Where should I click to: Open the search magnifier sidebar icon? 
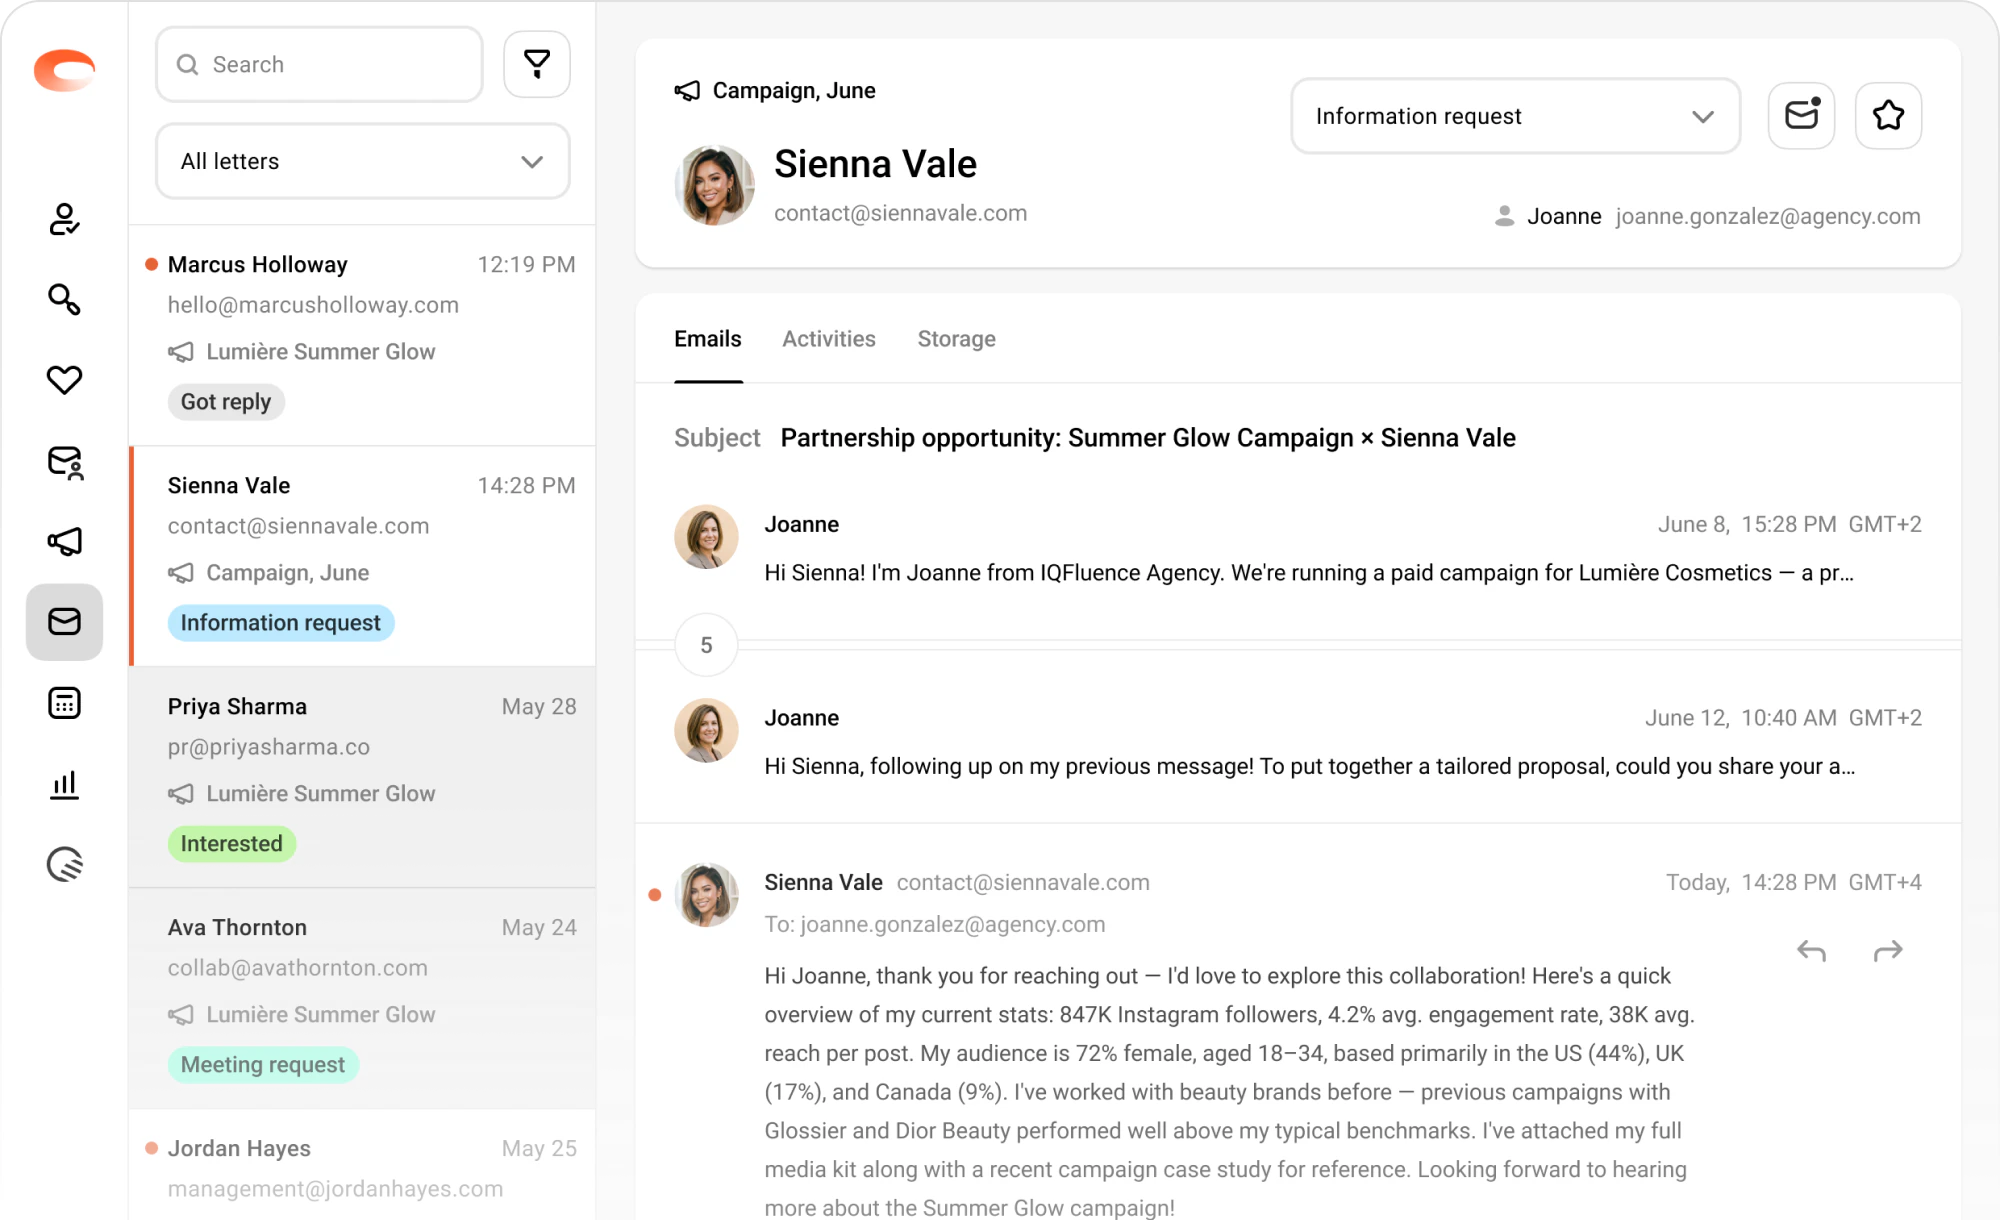64,299
